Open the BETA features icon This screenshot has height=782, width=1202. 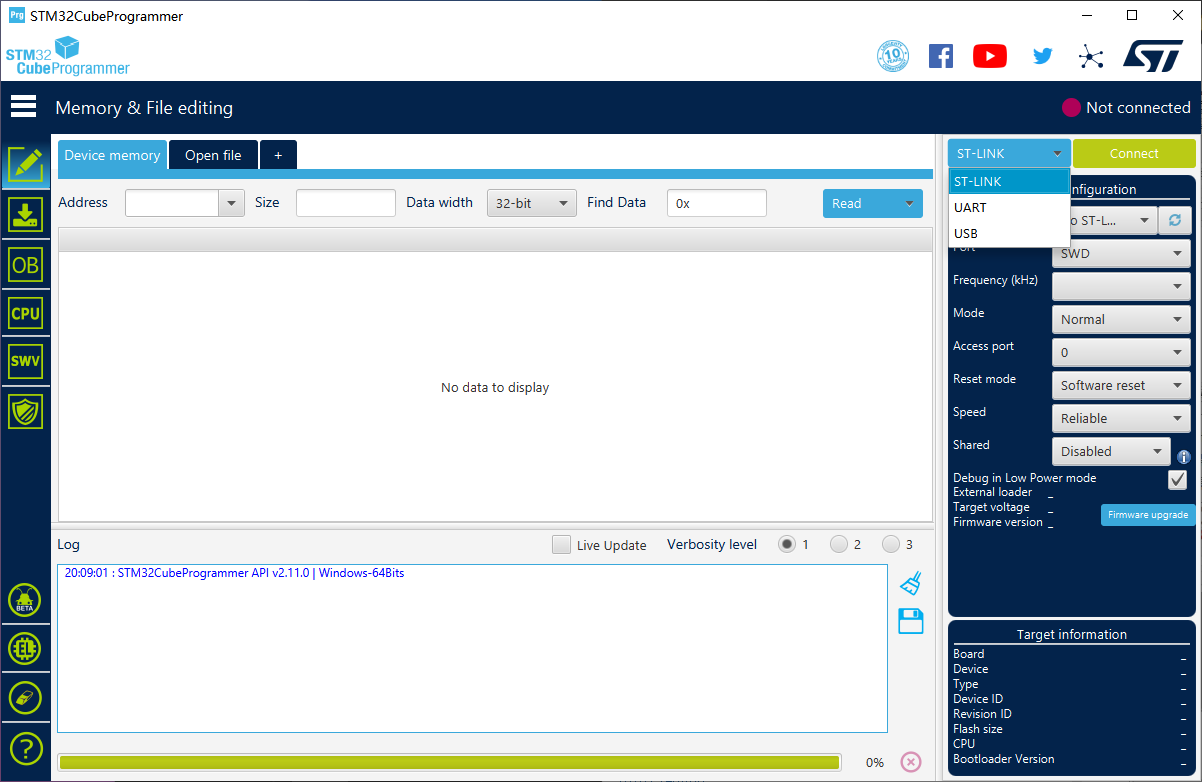[25, 601]
